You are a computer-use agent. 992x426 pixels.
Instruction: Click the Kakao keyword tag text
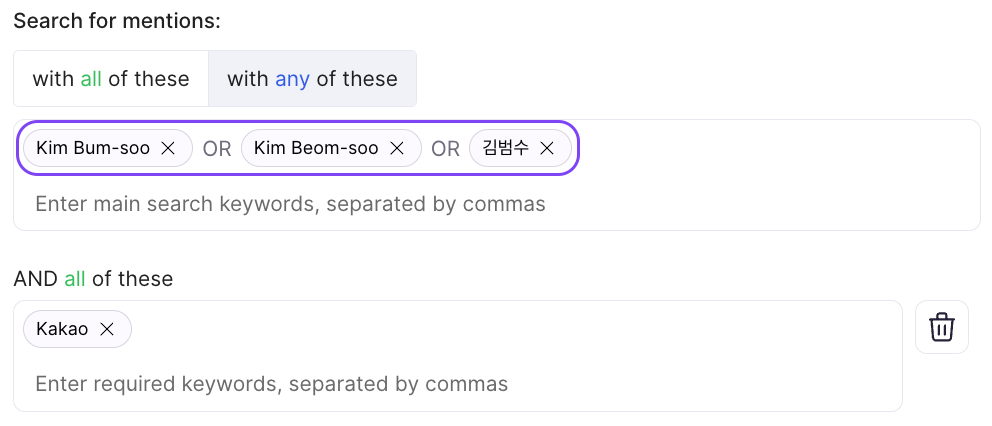(x=62, y=328)
